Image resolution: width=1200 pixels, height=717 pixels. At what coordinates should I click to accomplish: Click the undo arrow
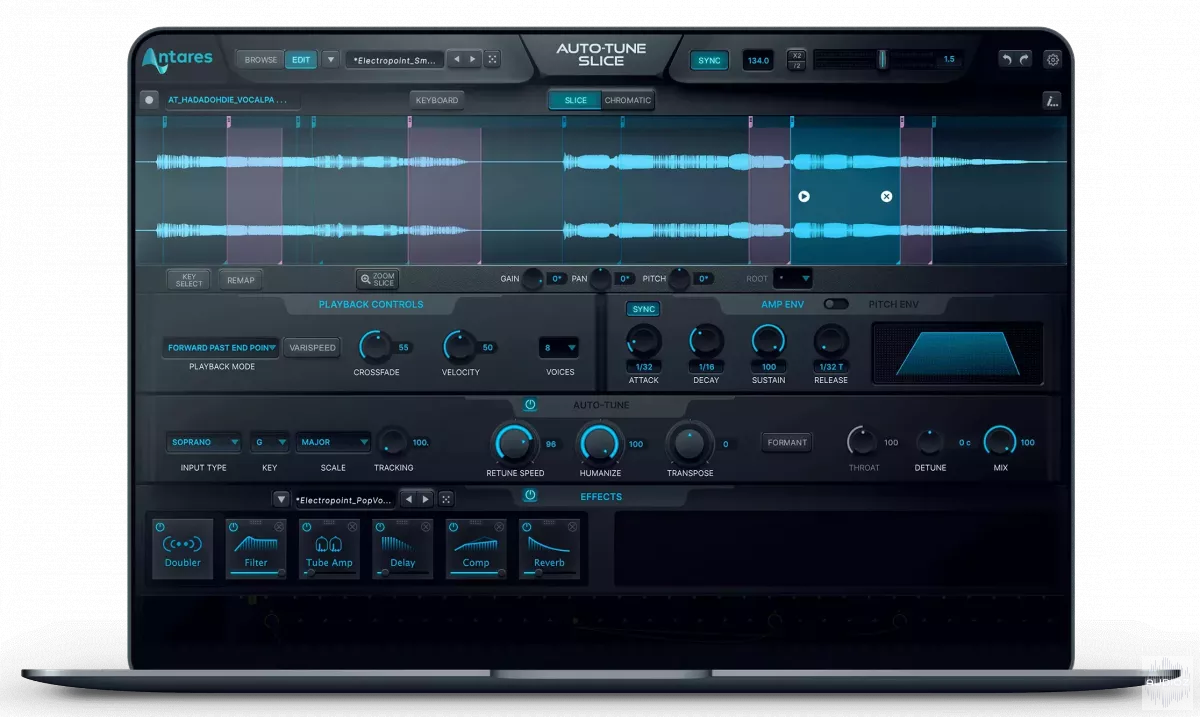coord(1007,60)
